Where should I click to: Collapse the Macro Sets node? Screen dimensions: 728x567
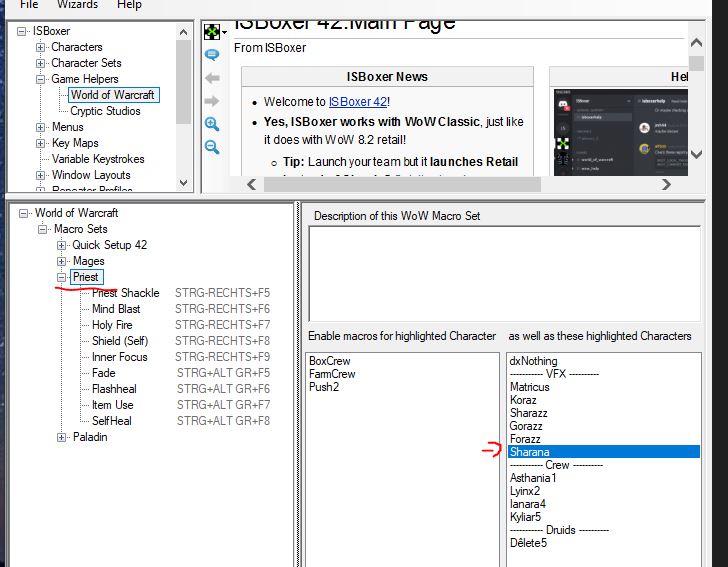click(42, 229)
